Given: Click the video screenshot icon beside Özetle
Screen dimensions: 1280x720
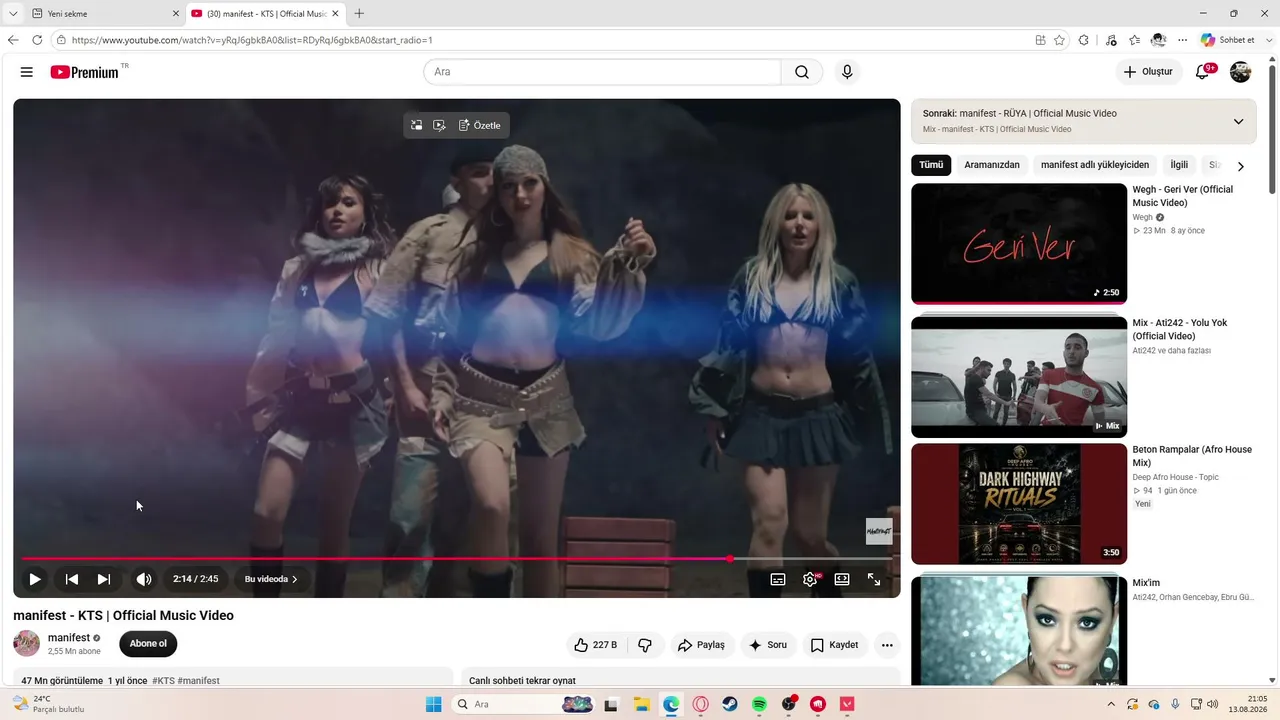Looking at the screenshot, I should (439, 125).
